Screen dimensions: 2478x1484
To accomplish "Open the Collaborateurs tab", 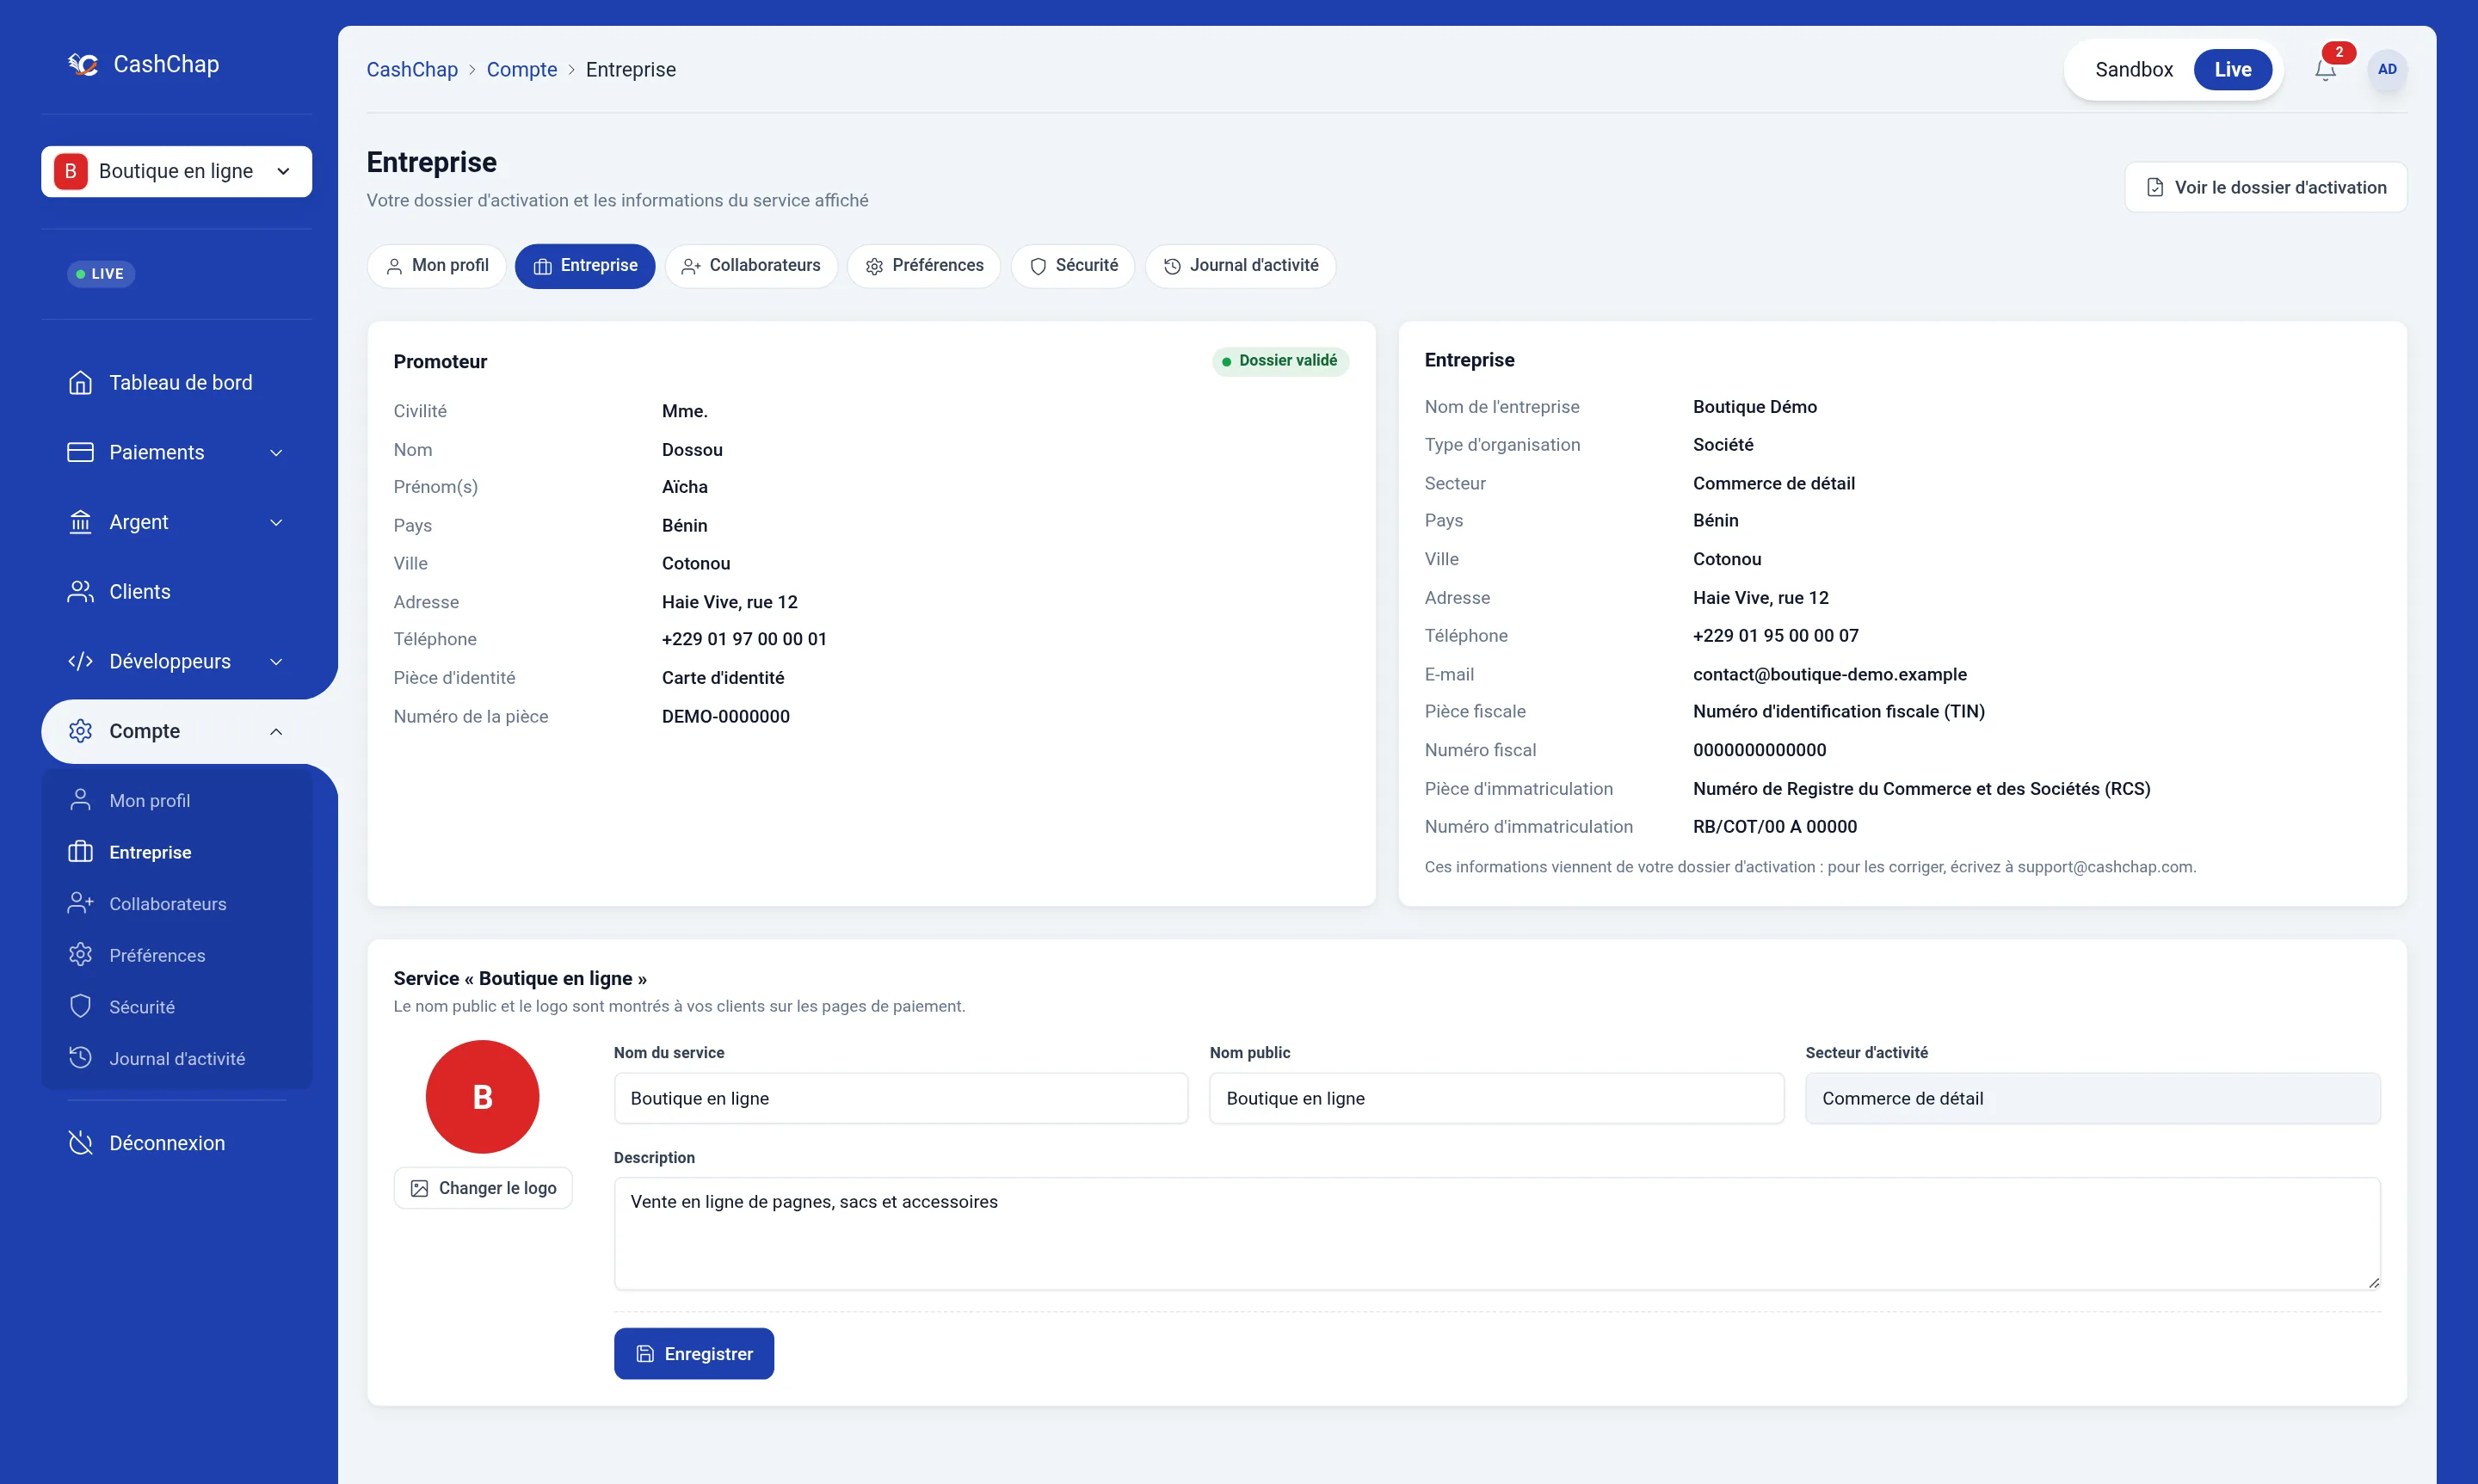I will click(751, 266).
